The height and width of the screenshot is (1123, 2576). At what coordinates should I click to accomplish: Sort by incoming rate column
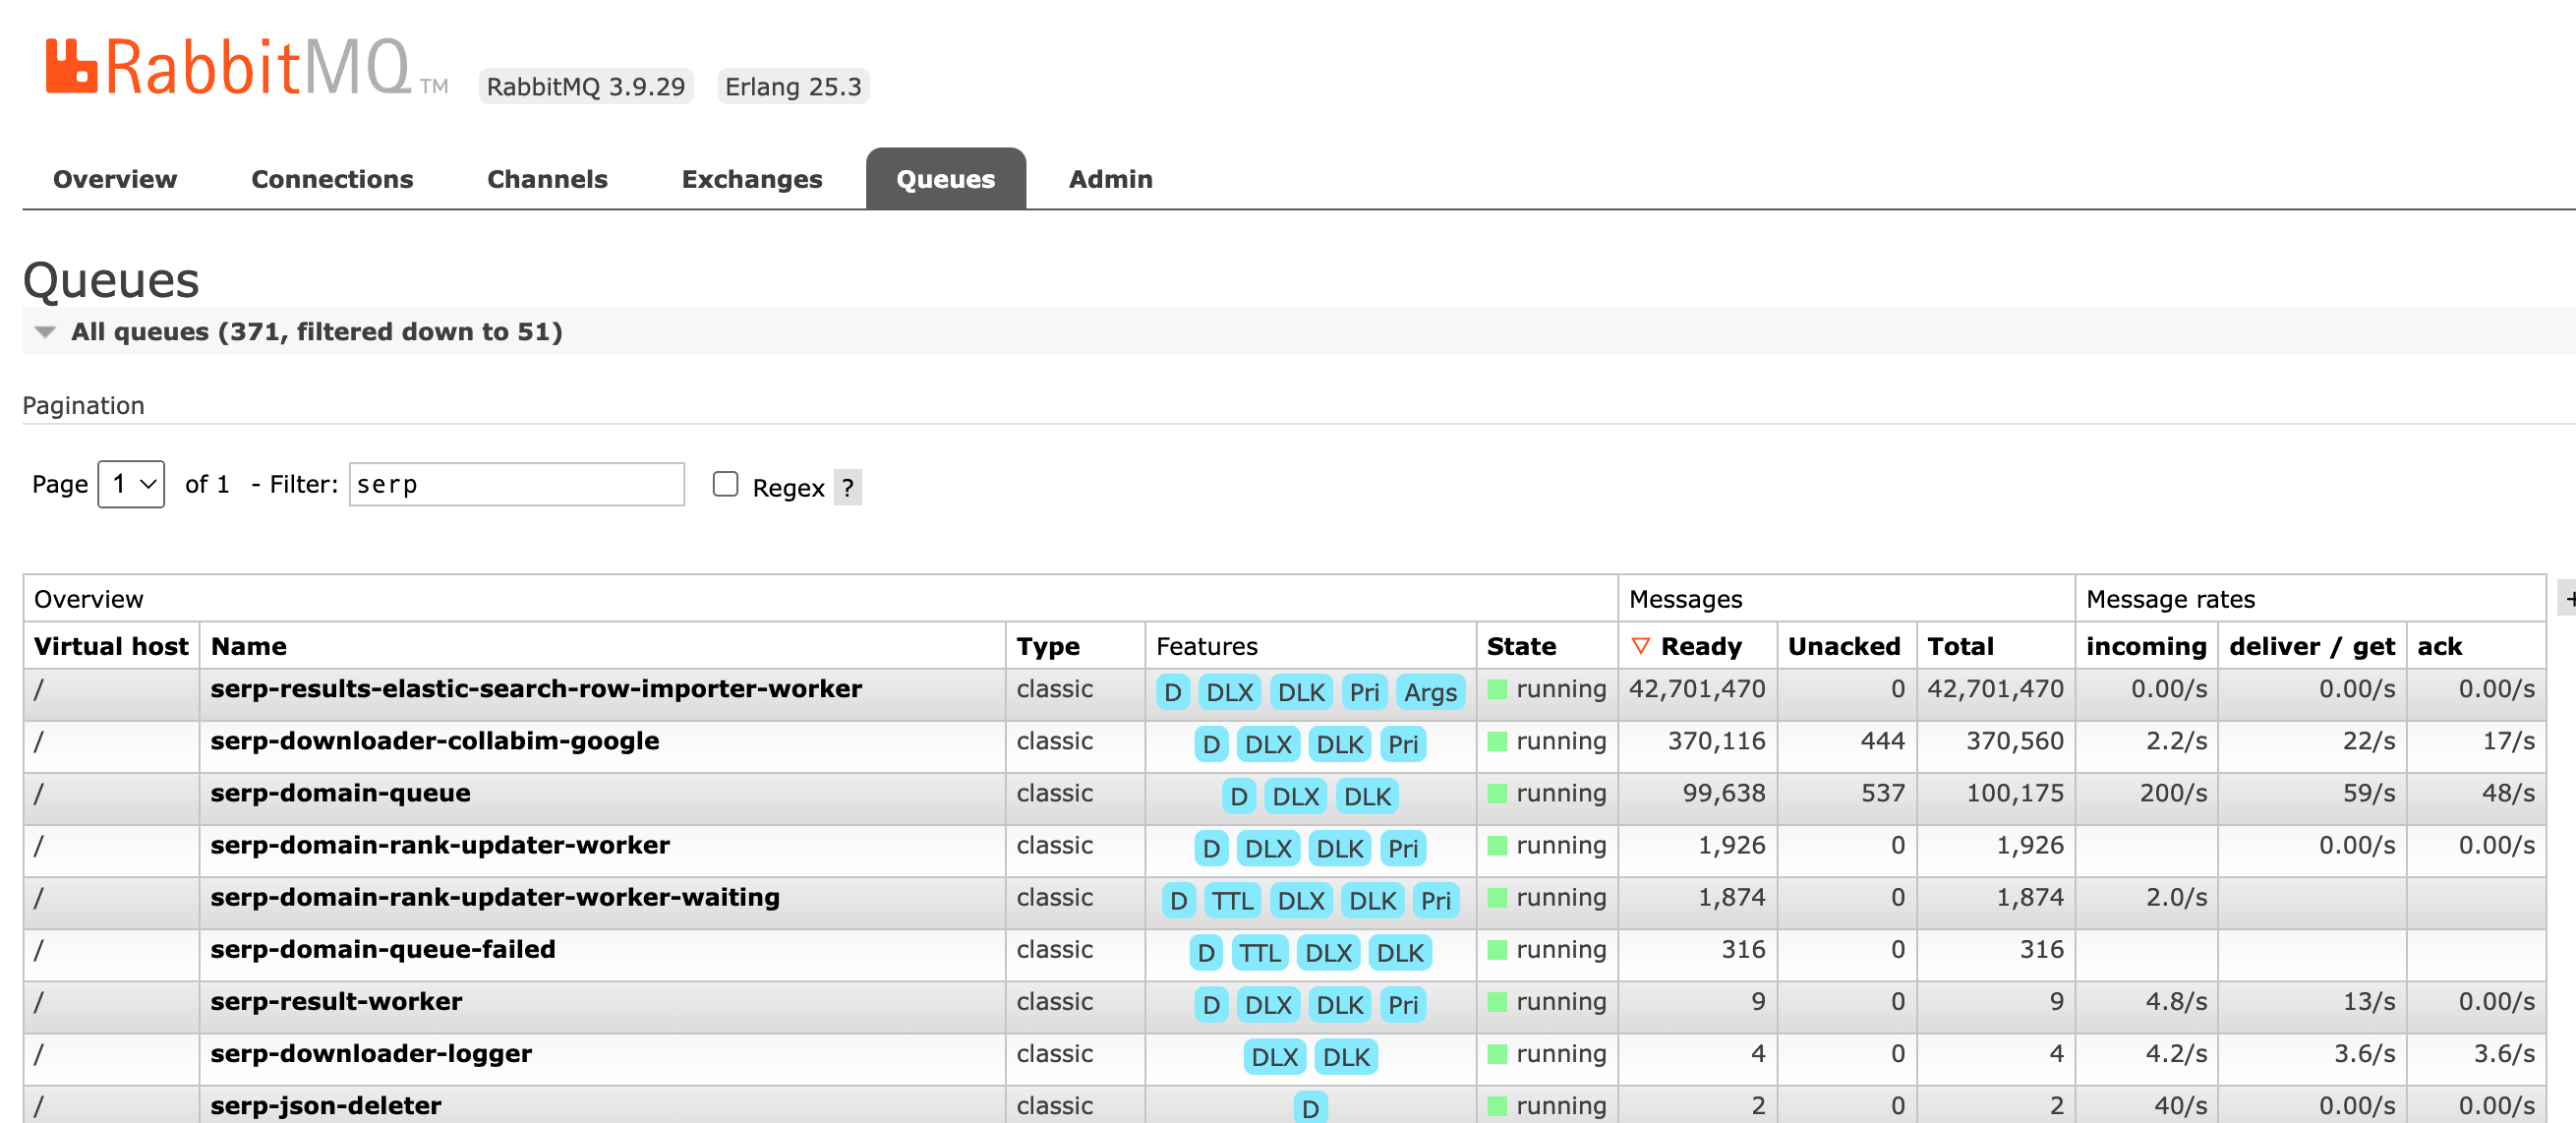pos(2146,646)
